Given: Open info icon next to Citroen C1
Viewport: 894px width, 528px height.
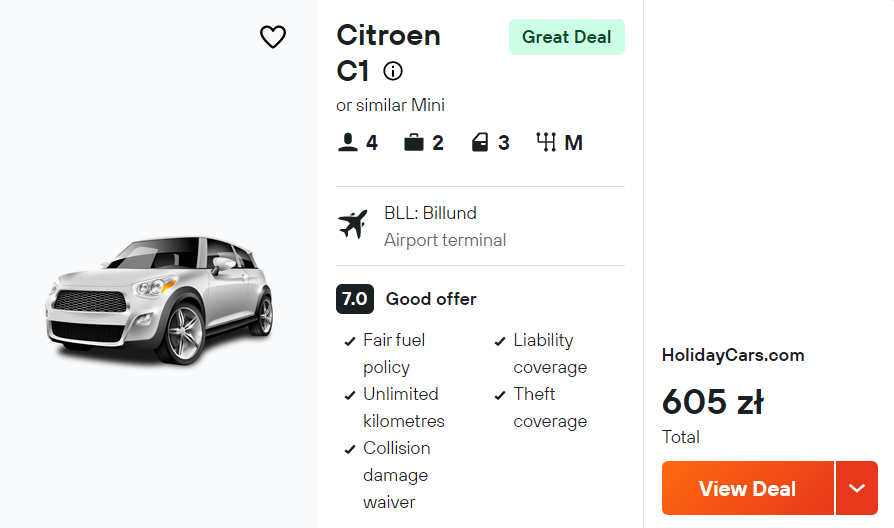Looking at the screenshot, I should coord(393,71).
